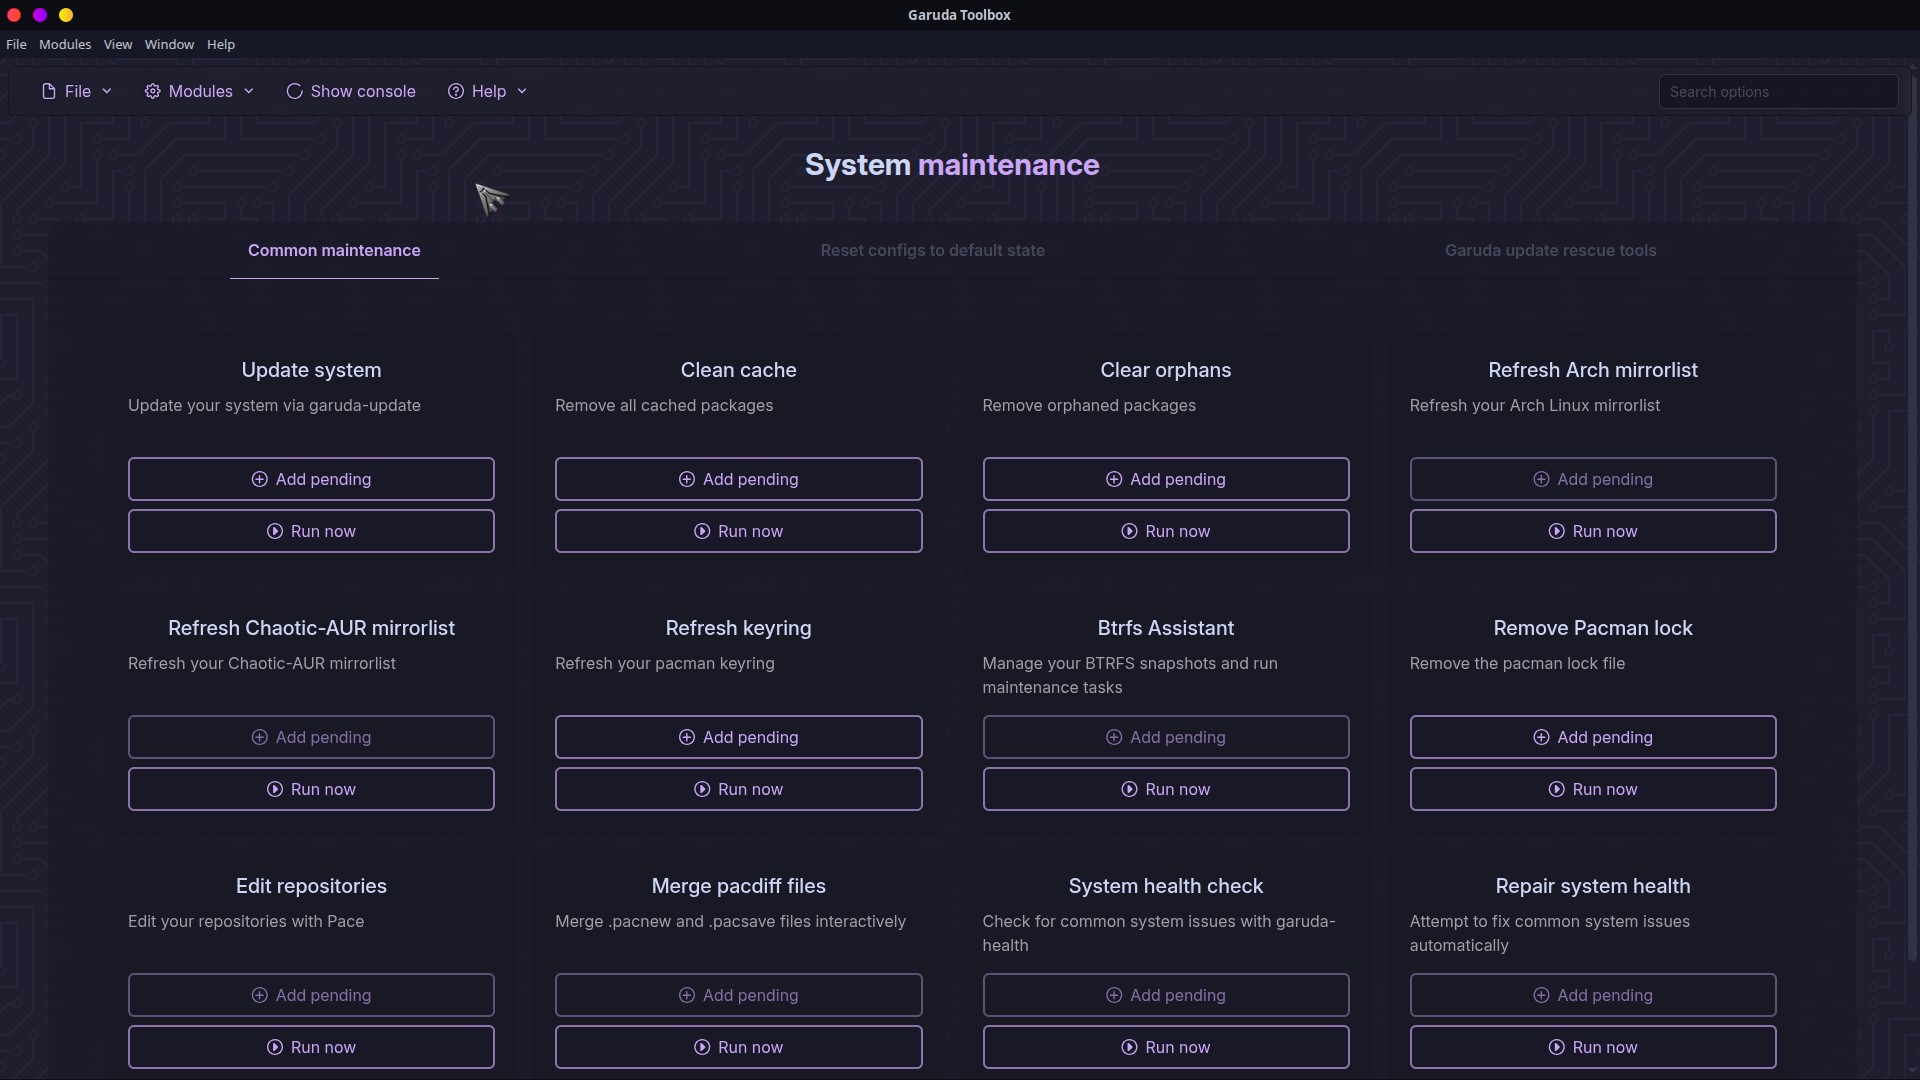The width and height of the screenshot is (1920, 1080).
Task: Click play icon in Refresh Arch mirrorlist Run now
Action: pyautogui.click(x=1556, y=531)
